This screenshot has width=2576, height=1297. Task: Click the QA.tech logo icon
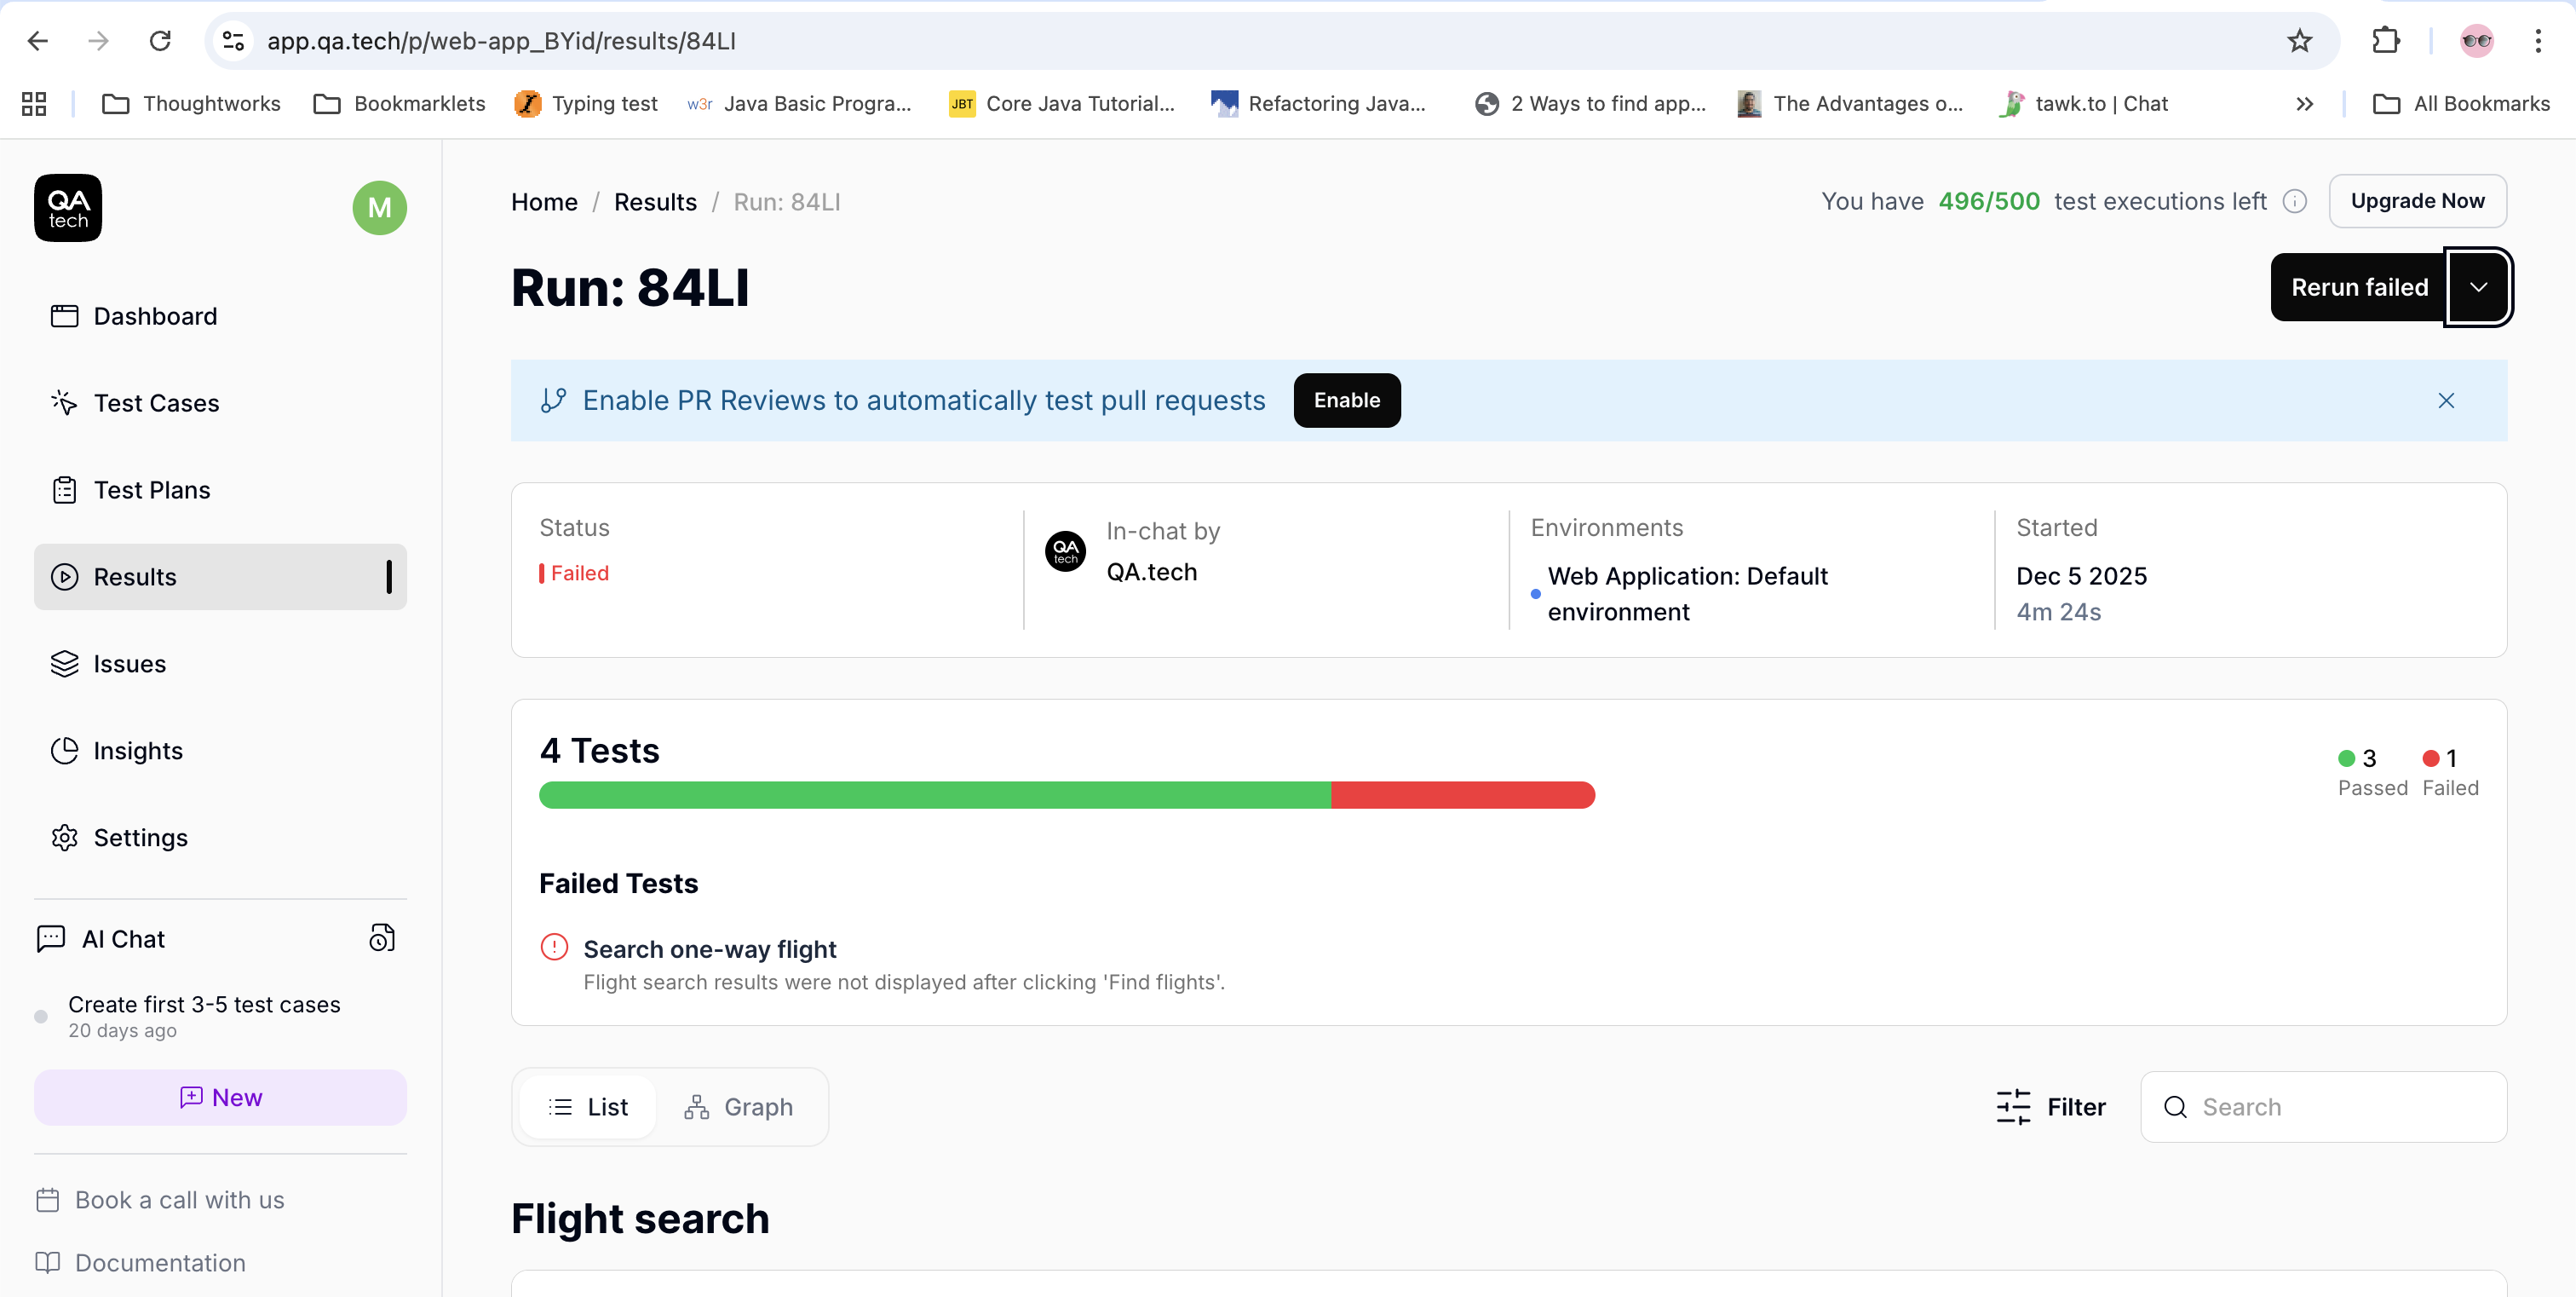(68, 208)
